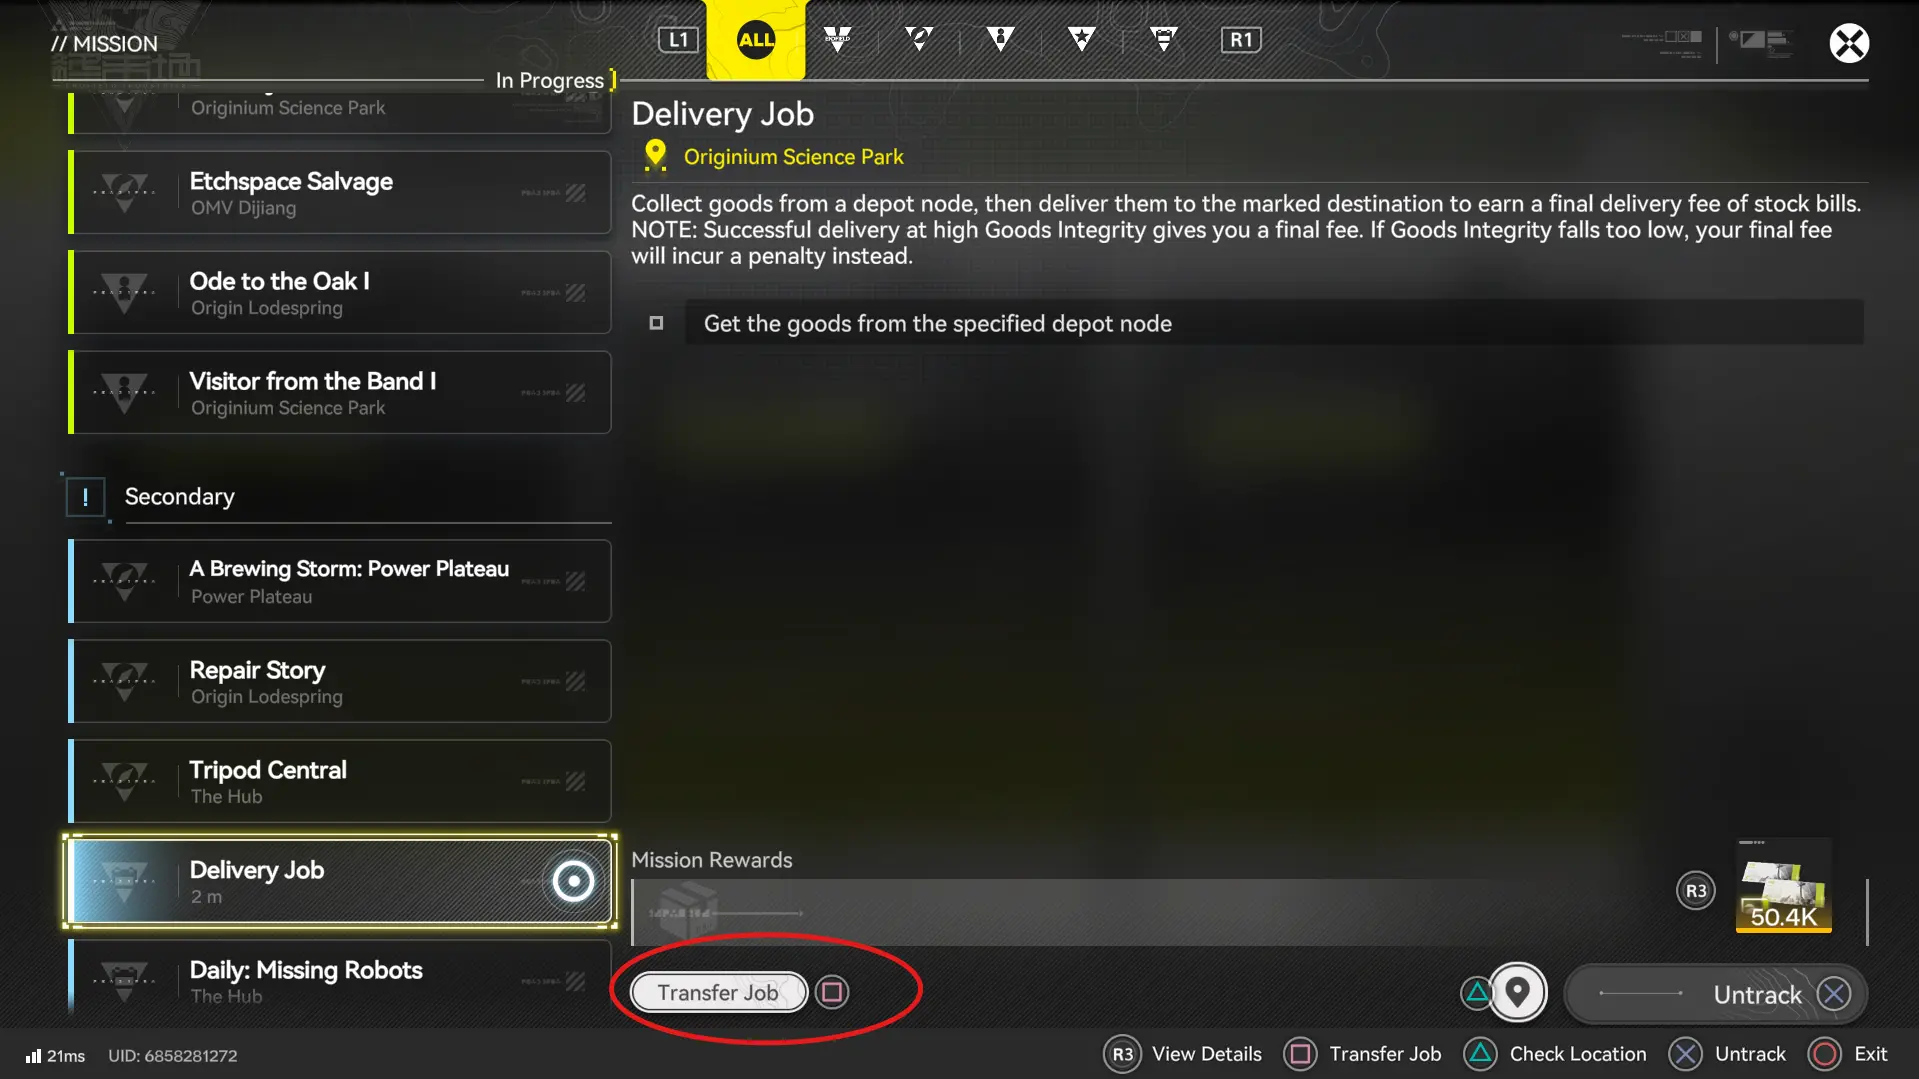Click the map pin Check Location icon

tap(1518, 992)
